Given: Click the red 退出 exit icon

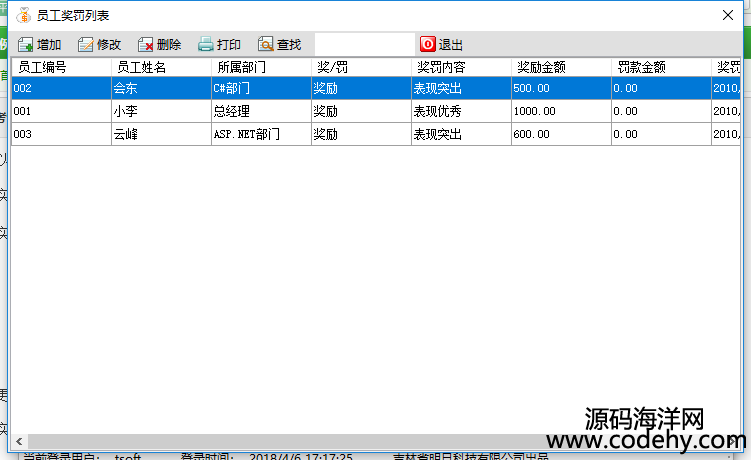Looking at the screenshot, I should 427,44.
